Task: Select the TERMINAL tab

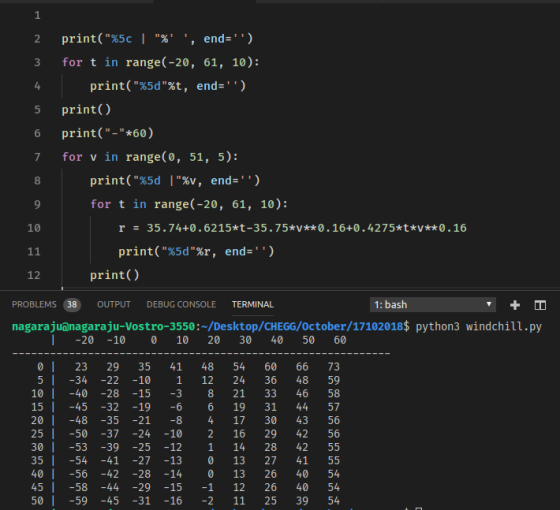Action: coord(252,305)
